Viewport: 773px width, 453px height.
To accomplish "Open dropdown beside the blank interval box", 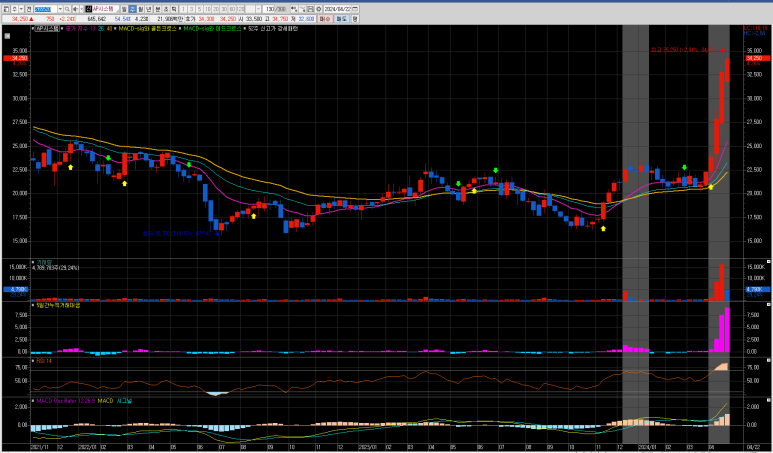I will click(258, 9).
